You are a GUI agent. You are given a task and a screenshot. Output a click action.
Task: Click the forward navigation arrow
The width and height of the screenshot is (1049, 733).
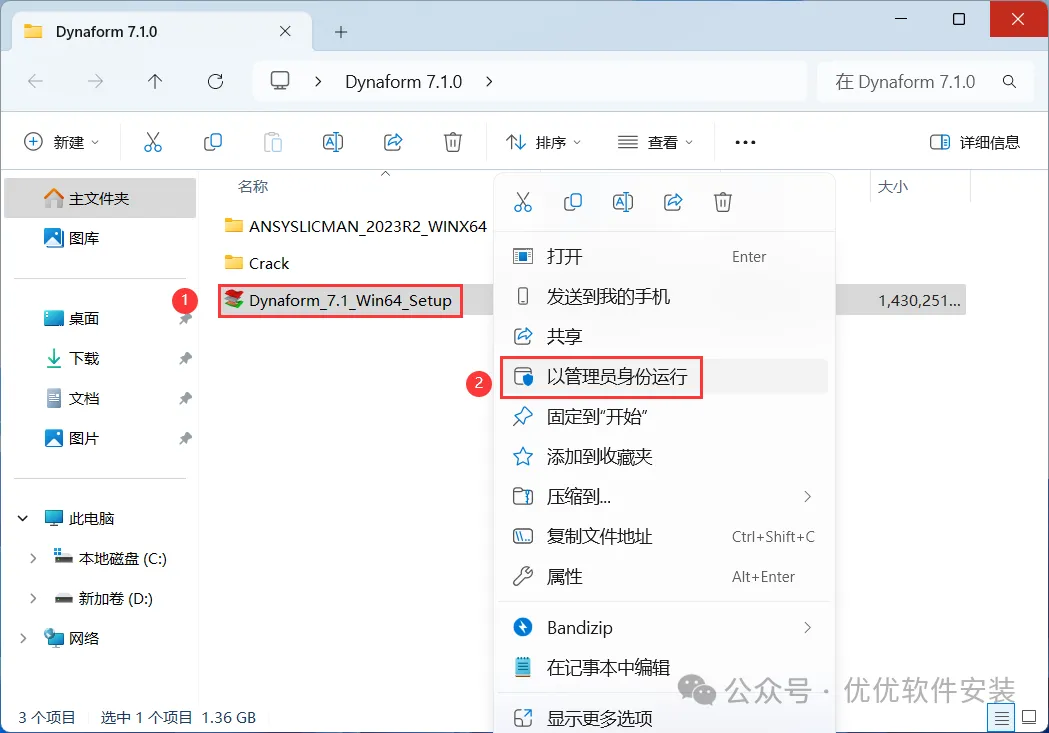click(x=96, y=82)
